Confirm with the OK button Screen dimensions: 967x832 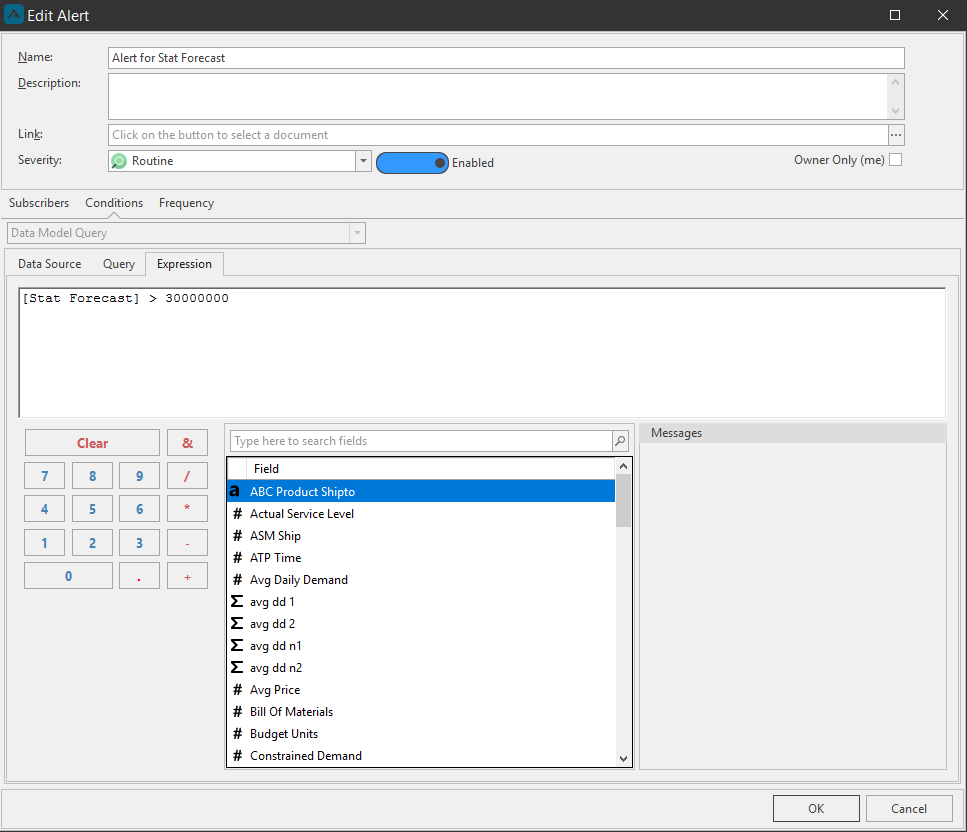click(x=816, y=809)
